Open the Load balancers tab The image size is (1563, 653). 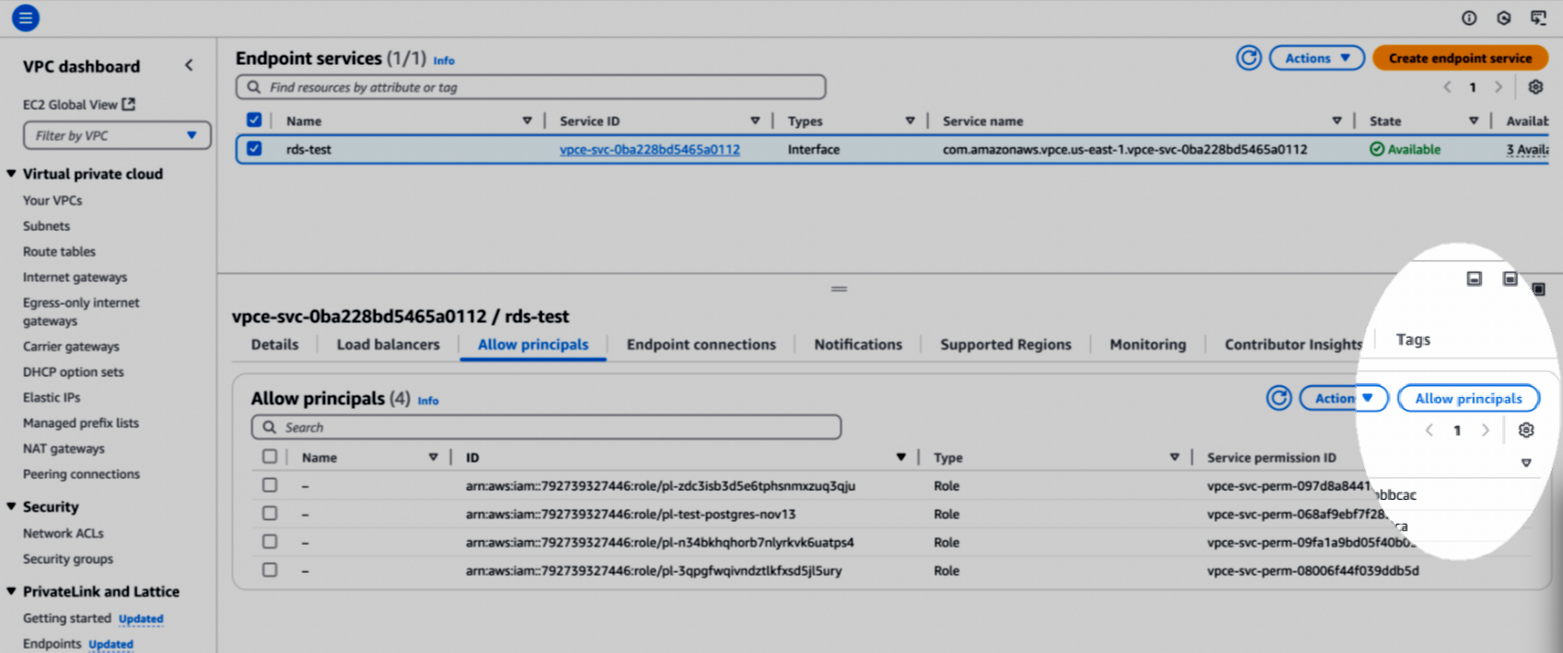pos(387,344)
